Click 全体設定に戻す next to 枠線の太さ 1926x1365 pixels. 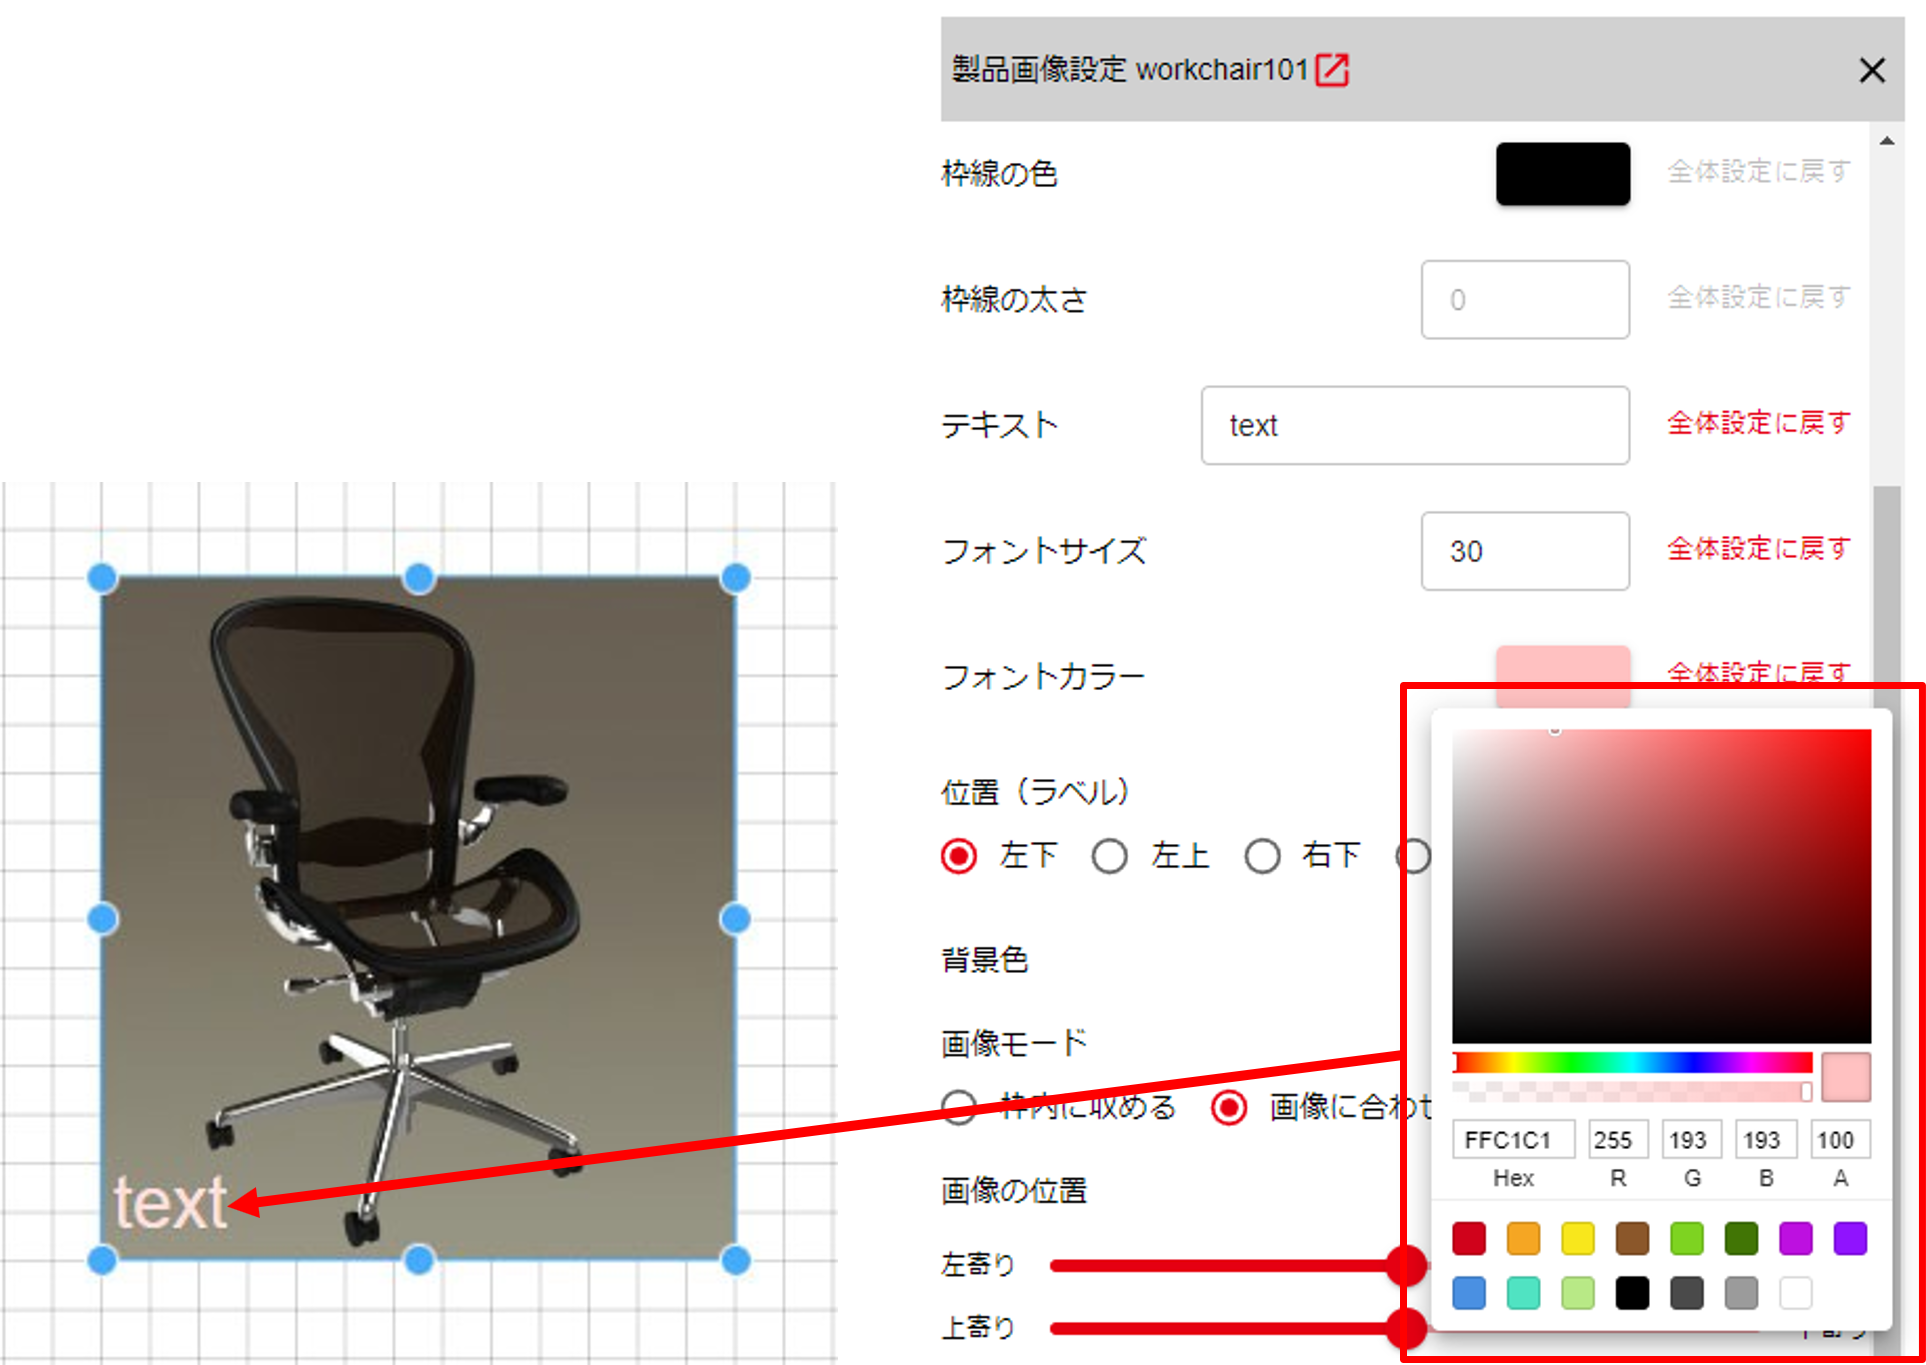pos(1759,297)
